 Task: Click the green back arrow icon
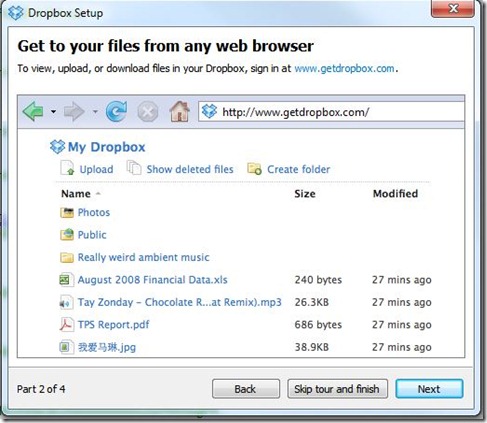coord(33,111)
